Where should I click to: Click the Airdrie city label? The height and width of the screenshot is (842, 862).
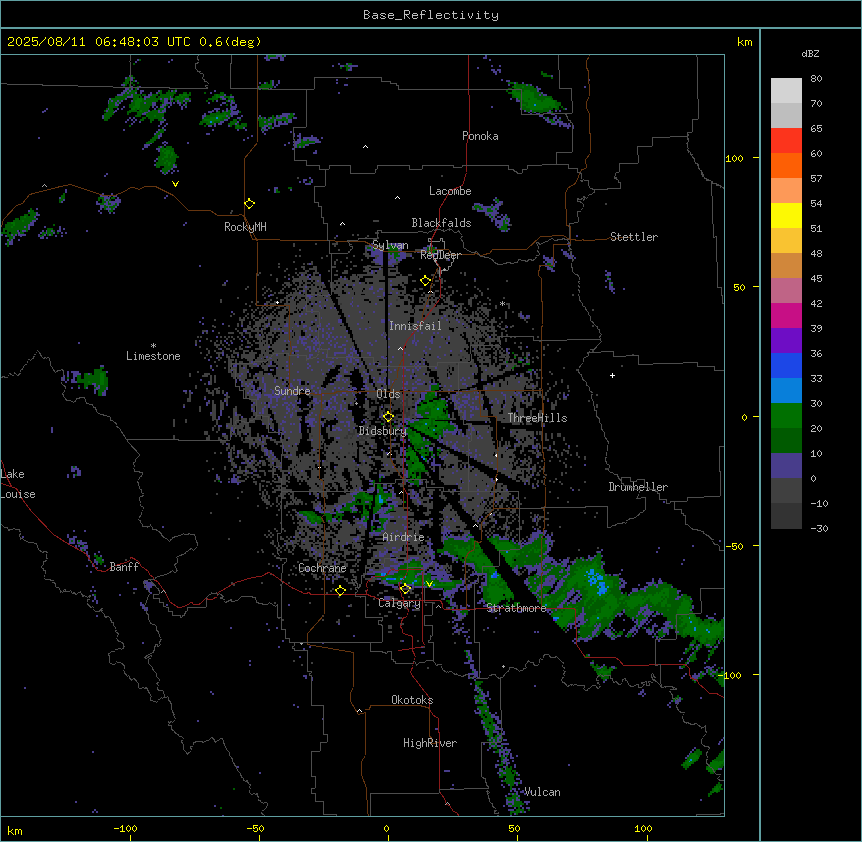[x=404, y=537]
